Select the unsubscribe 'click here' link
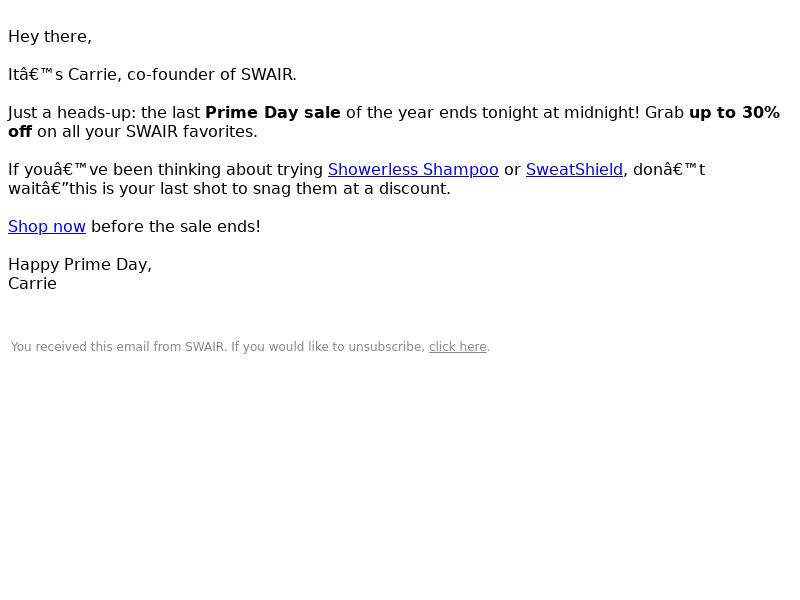 point(458,347)
